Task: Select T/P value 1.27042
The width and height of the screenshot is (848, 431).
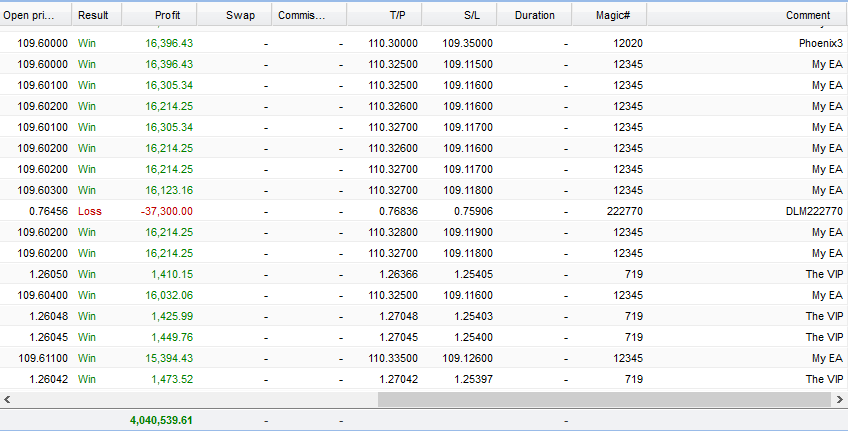Action: point(399,380)
